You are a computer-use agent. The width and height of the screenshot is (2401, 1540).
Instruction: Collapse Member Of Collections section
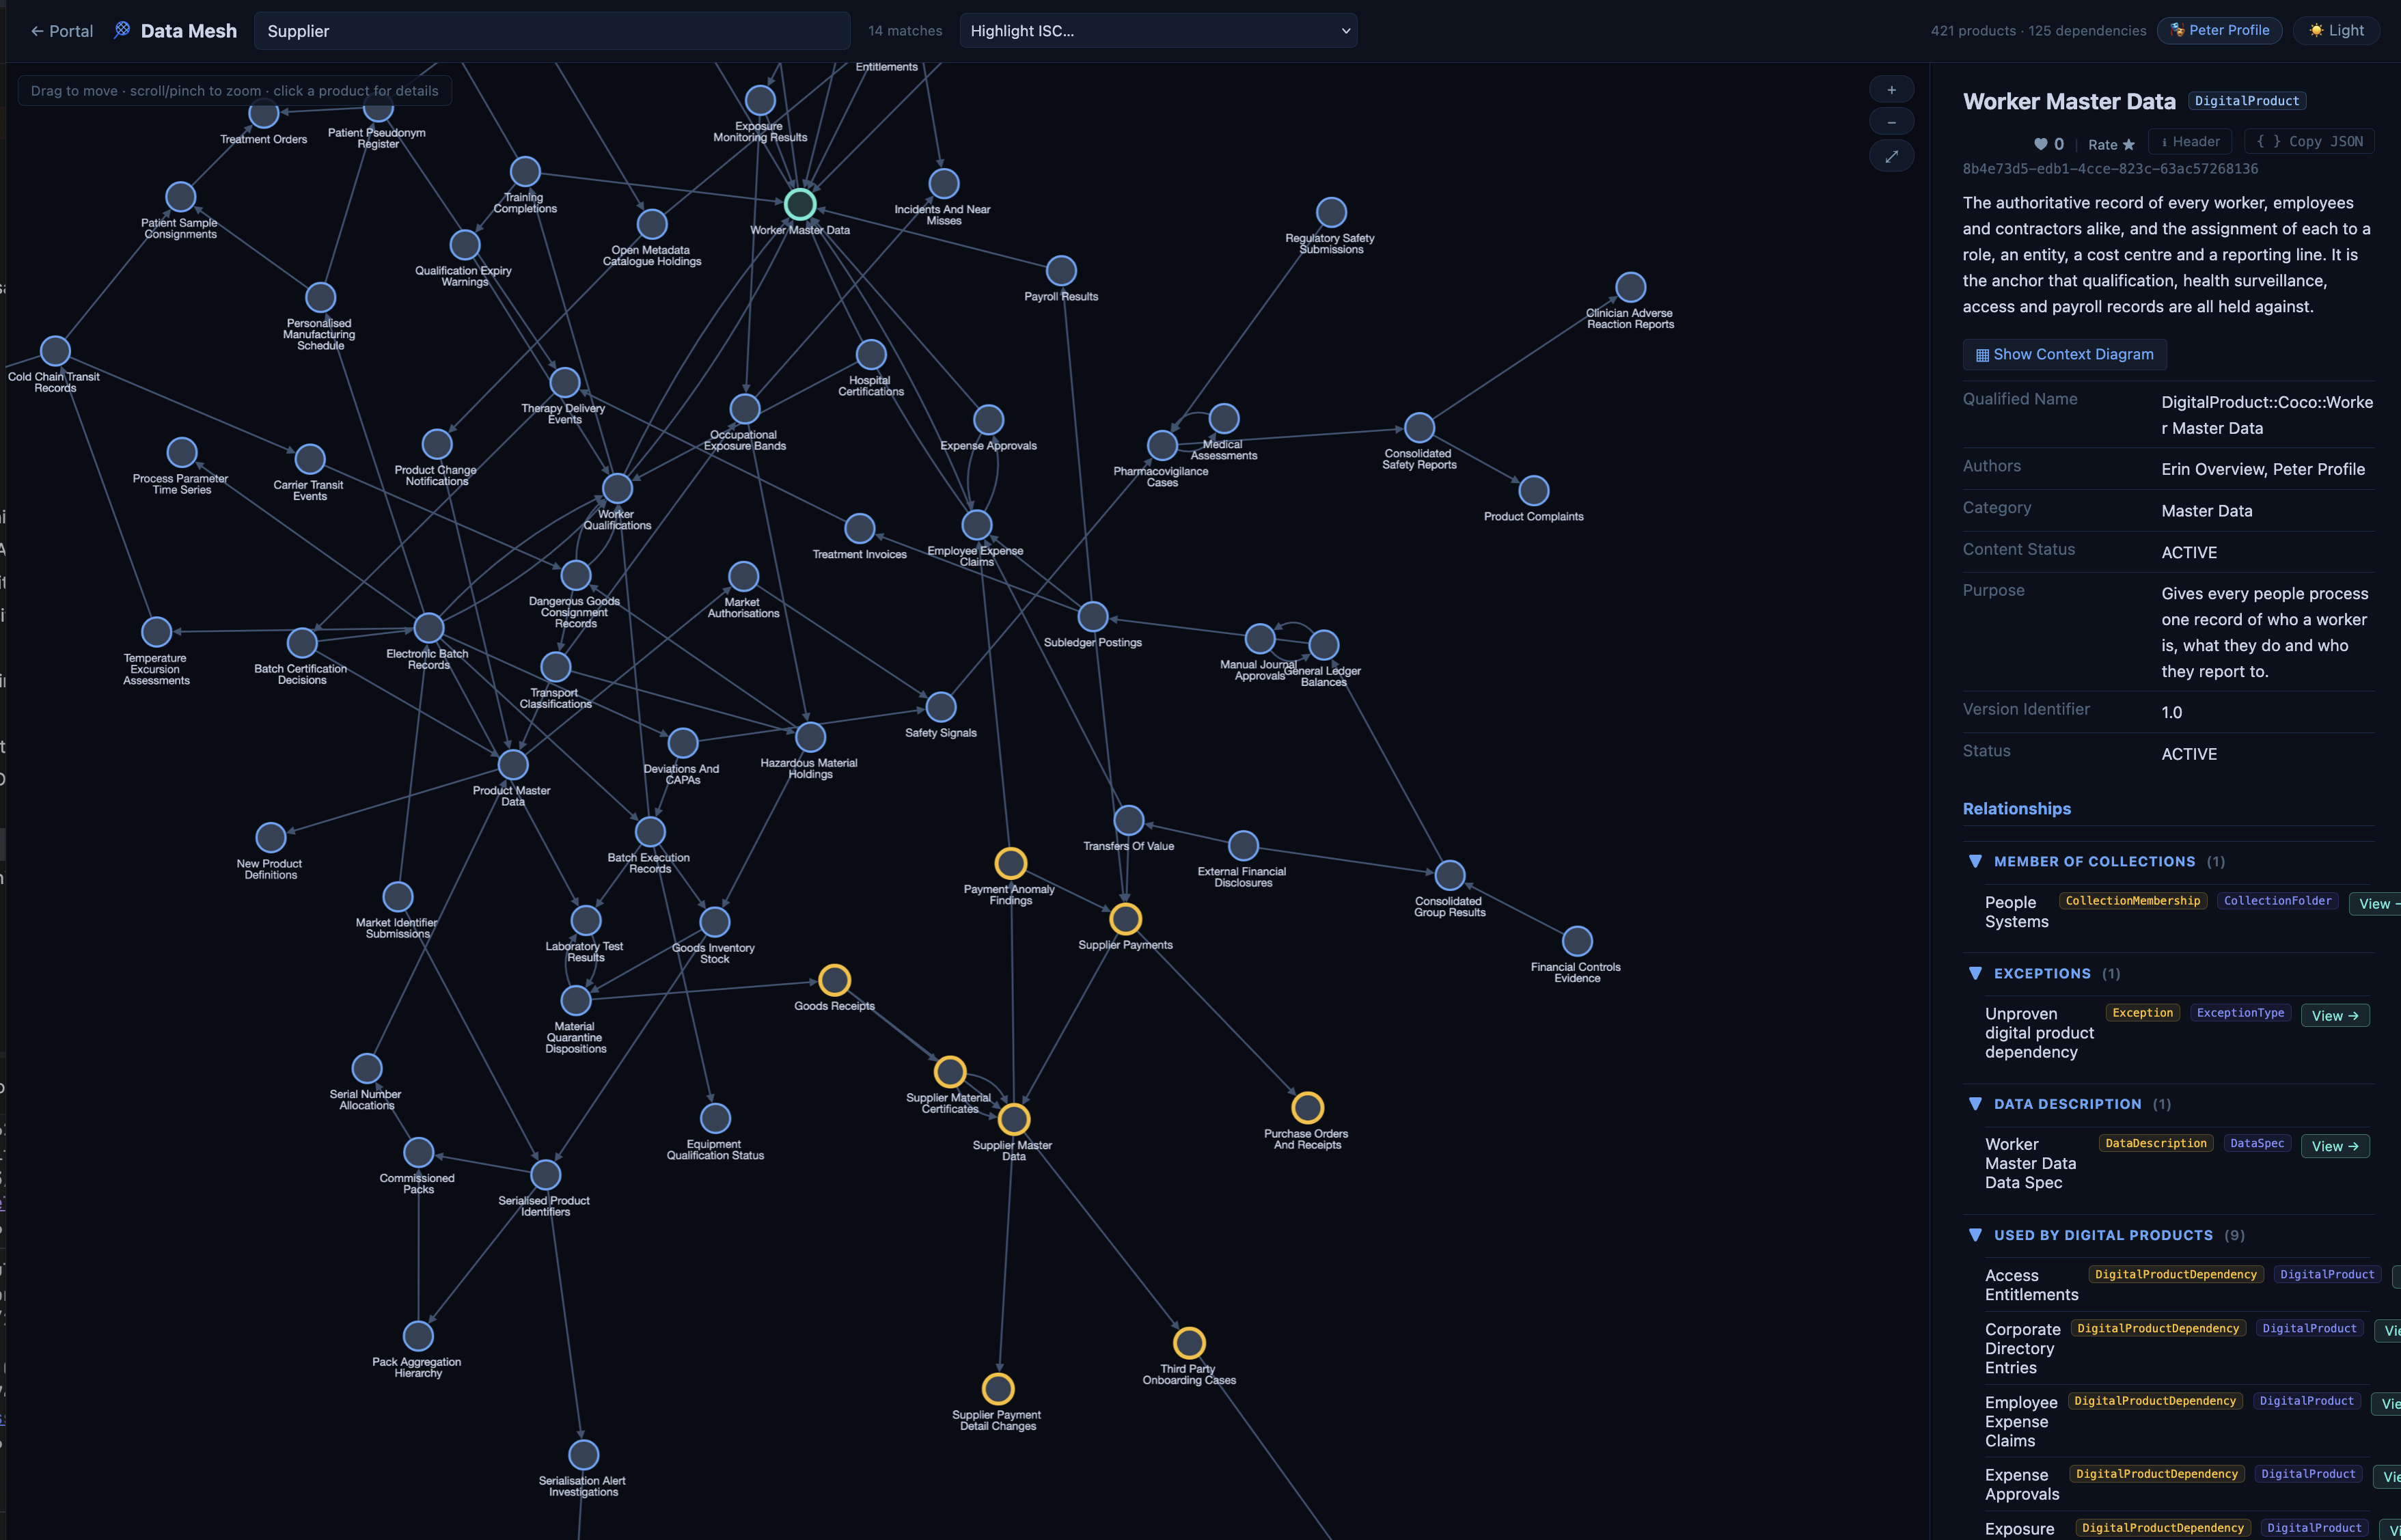pos(1975,861)
